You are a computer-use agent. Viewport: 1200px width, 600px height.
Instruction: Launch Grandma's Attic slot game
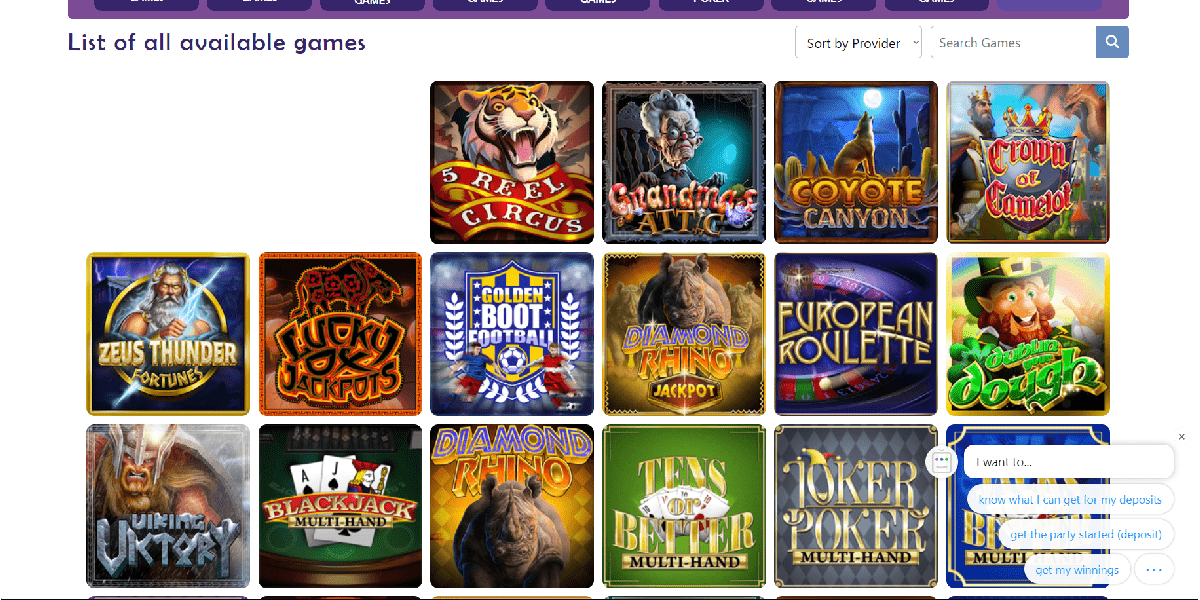pyautogui.click(x=684, y=162)
